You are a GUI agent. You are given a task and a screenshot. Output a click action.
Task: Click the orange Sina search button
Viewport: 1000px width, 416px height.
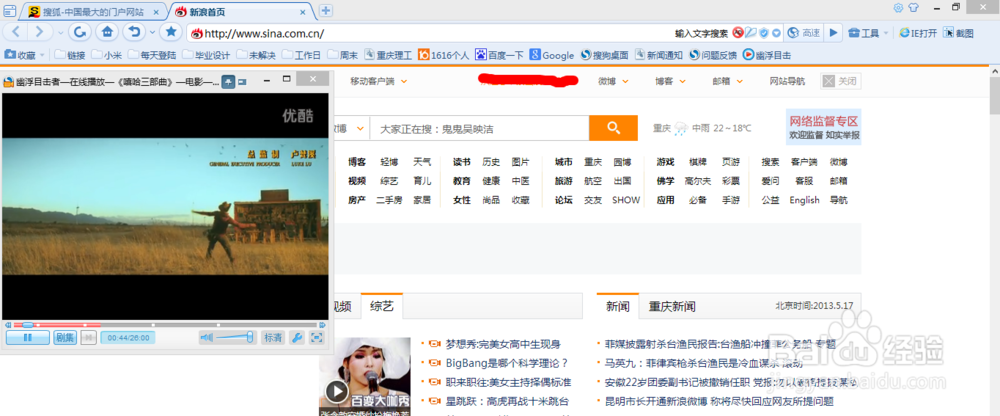pyautogui.click(x=613, y=128)
